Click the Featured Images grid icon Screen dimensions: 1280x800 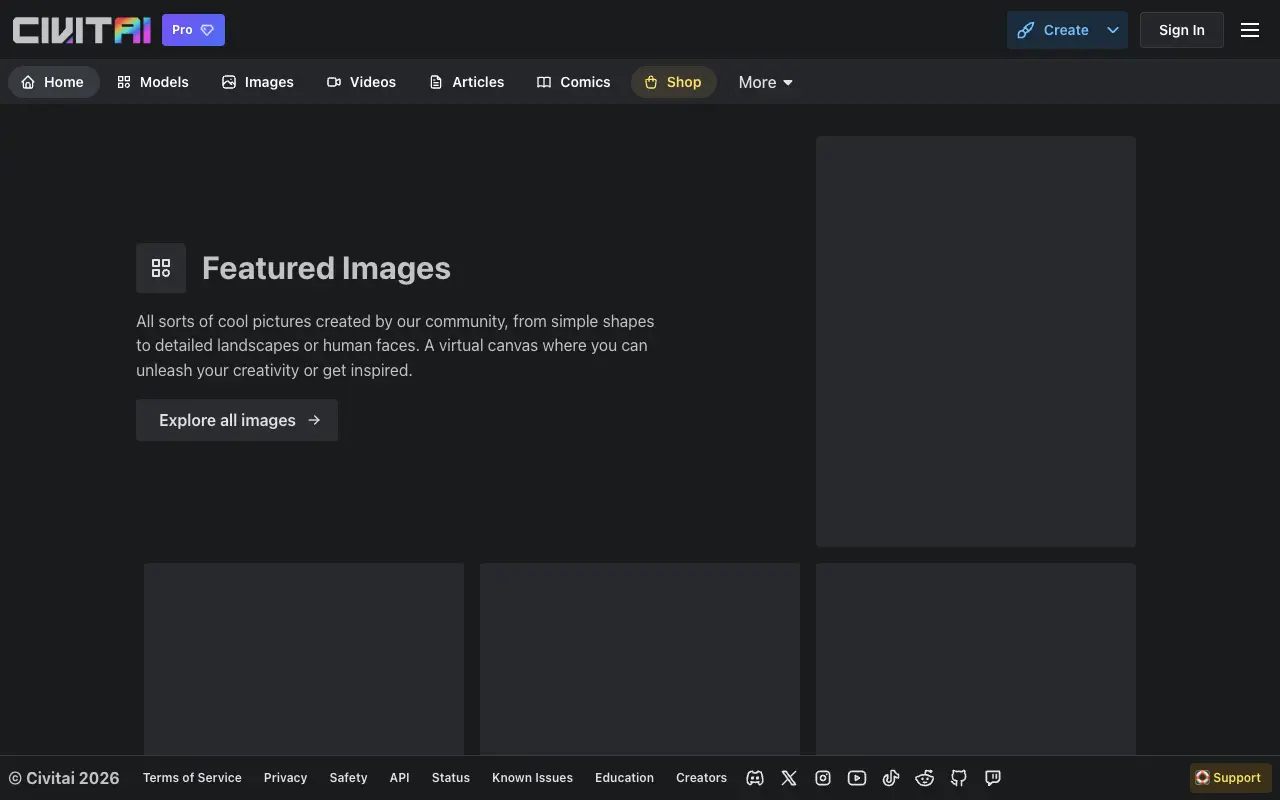click(161, 268)
